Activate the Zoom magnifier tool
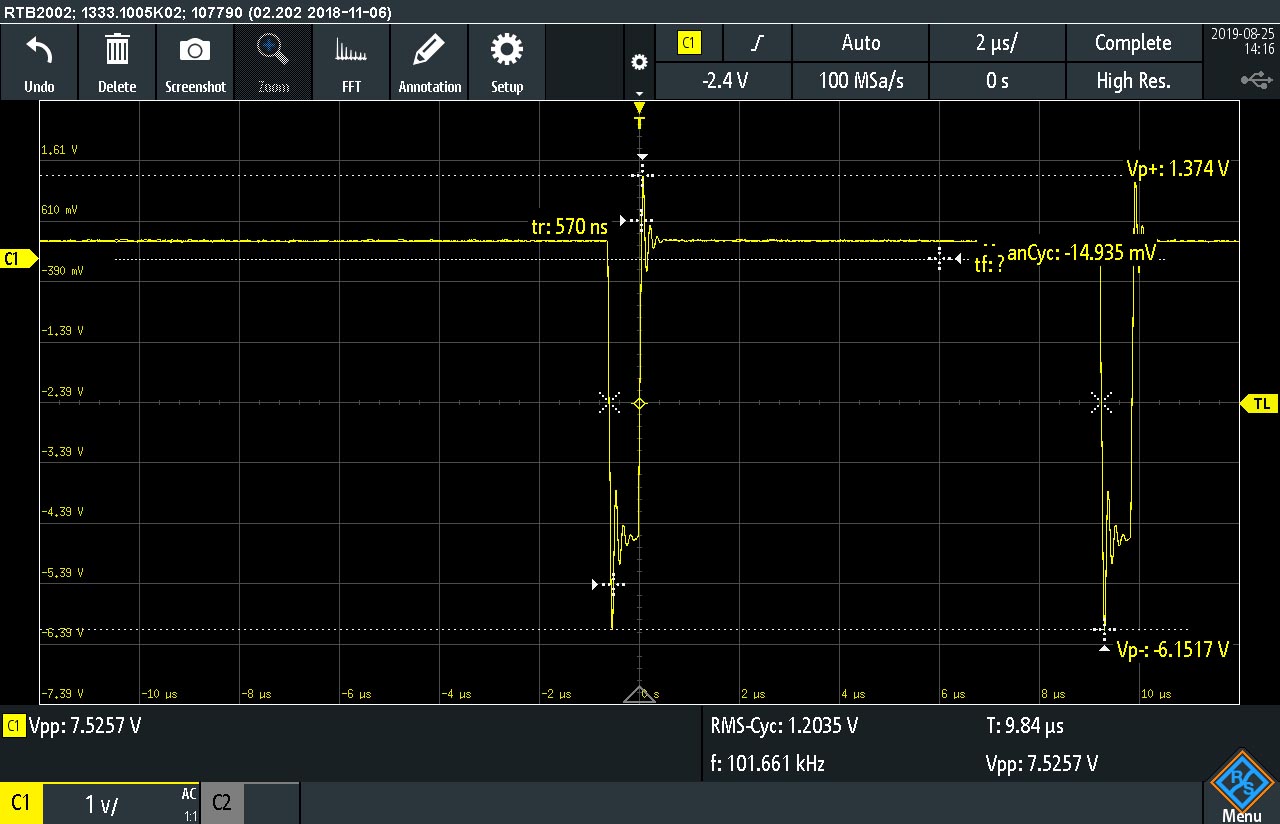The image size is (1280, 824). click(273, 50)
